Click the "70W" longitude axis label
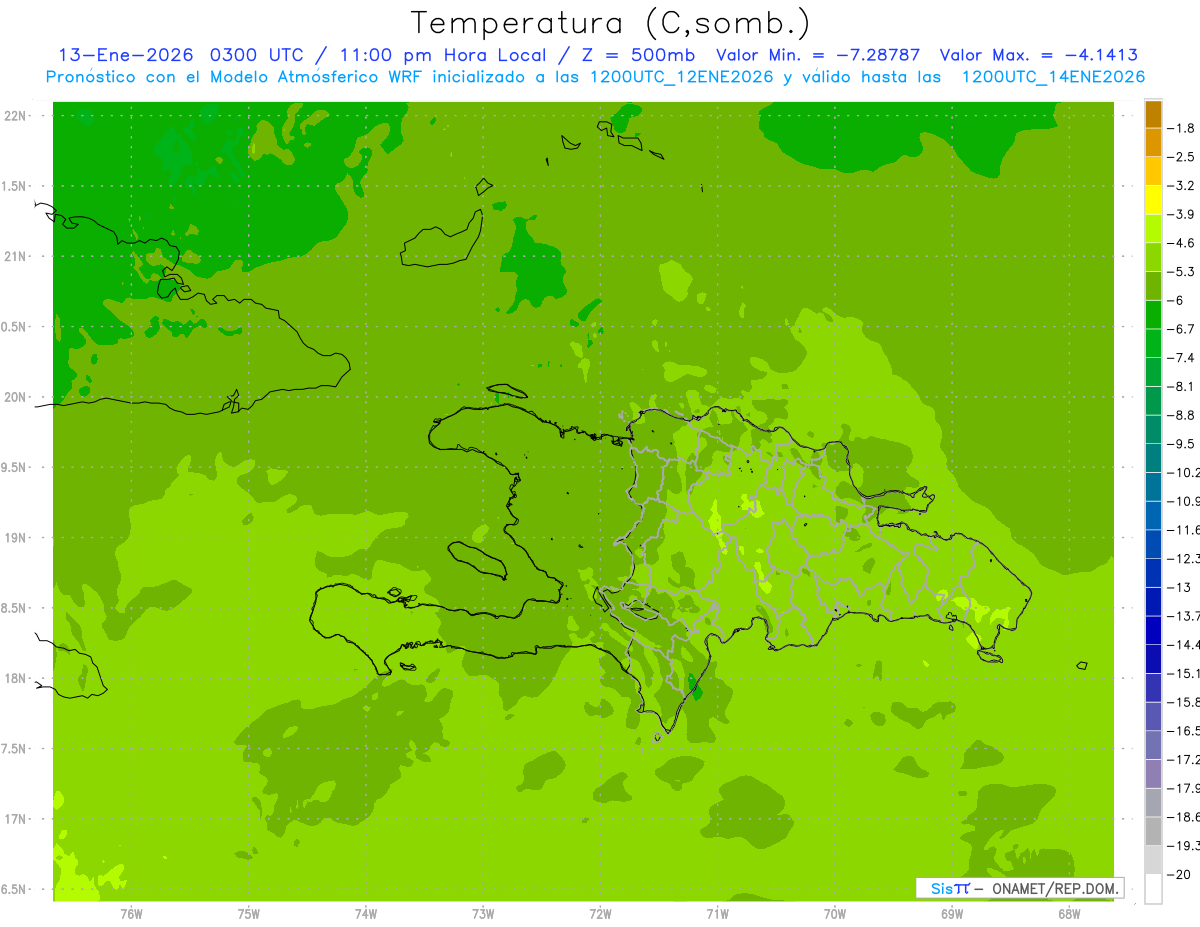This screenshot has height=927, width=1200. pyautogui.click(x=835, y=914)
